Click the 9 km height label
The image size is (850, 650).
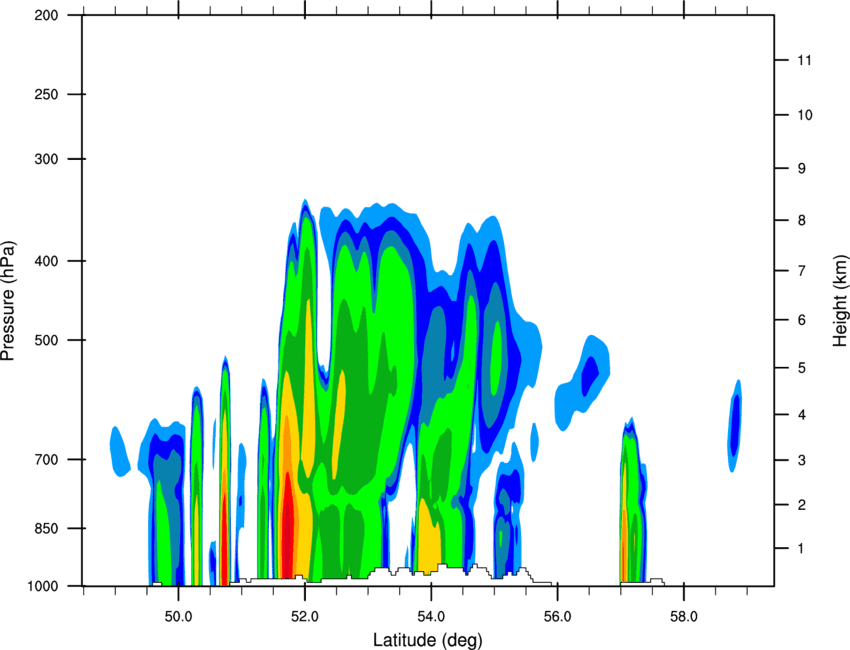pyautogui.click(x=802, y=169)
